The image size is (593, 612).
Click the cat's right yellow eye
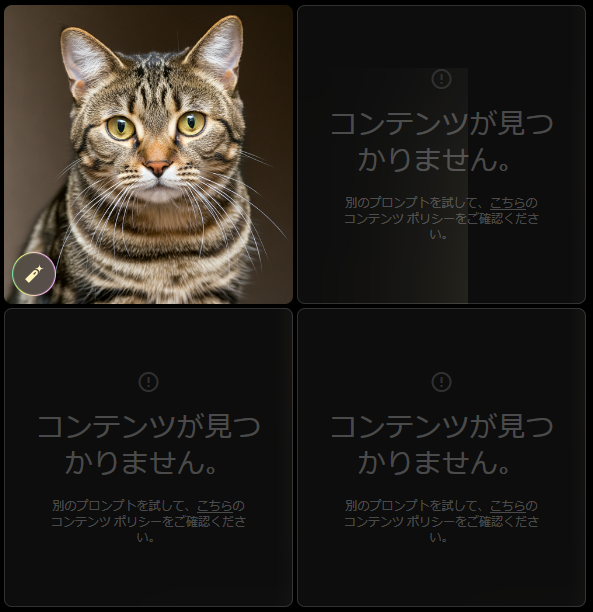click(x=191, y=123)
